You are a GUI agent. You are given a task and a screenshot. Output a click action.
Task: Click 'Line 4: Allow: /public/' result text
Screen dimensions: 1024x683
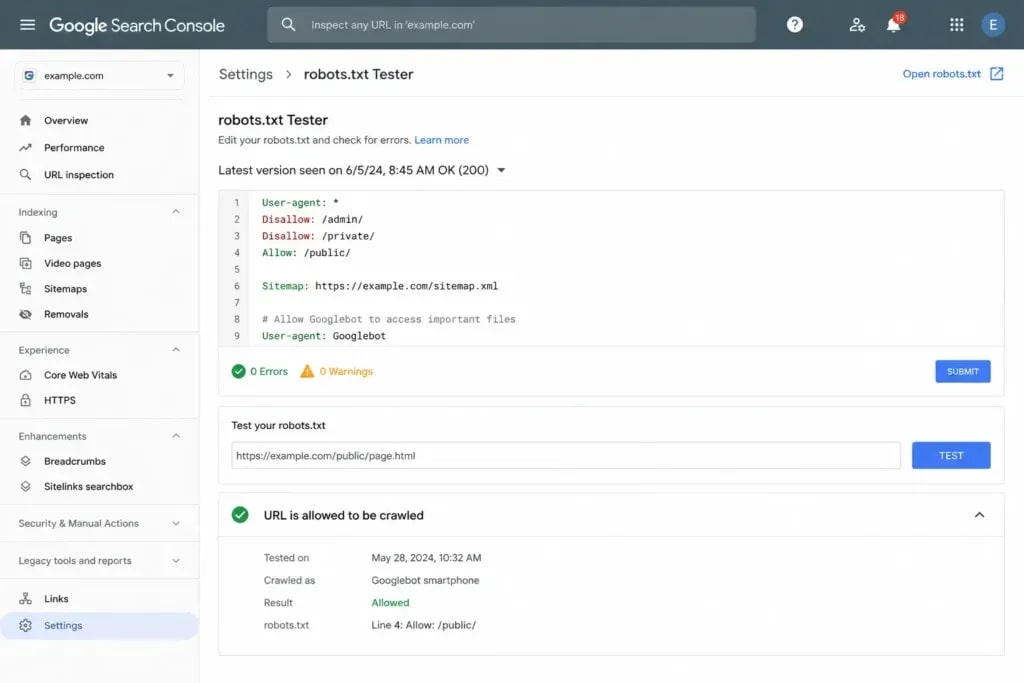pyautogui.click(x=423, y=625)
